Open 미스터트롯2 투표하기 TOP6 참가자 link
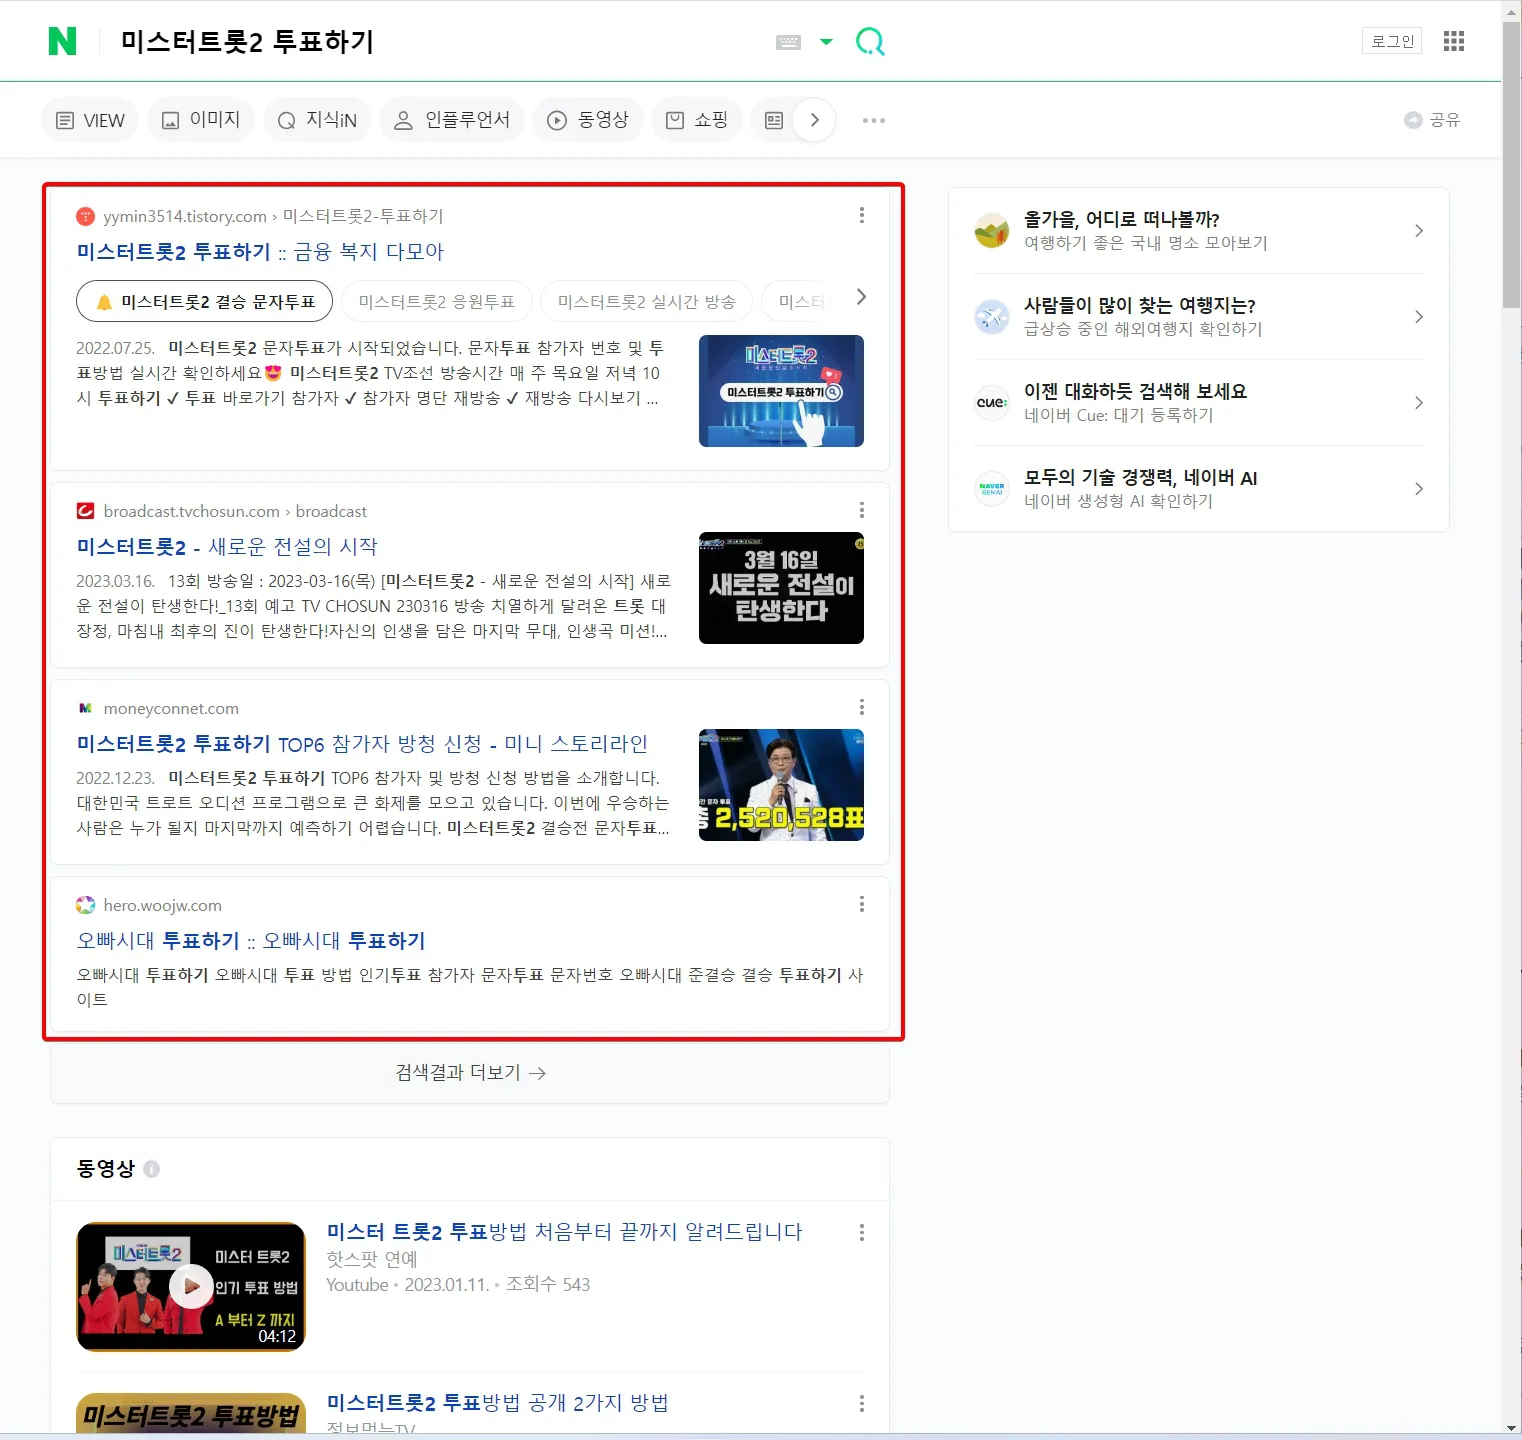The width and height of the screenshot is (1522, 1440). [362, 743]
